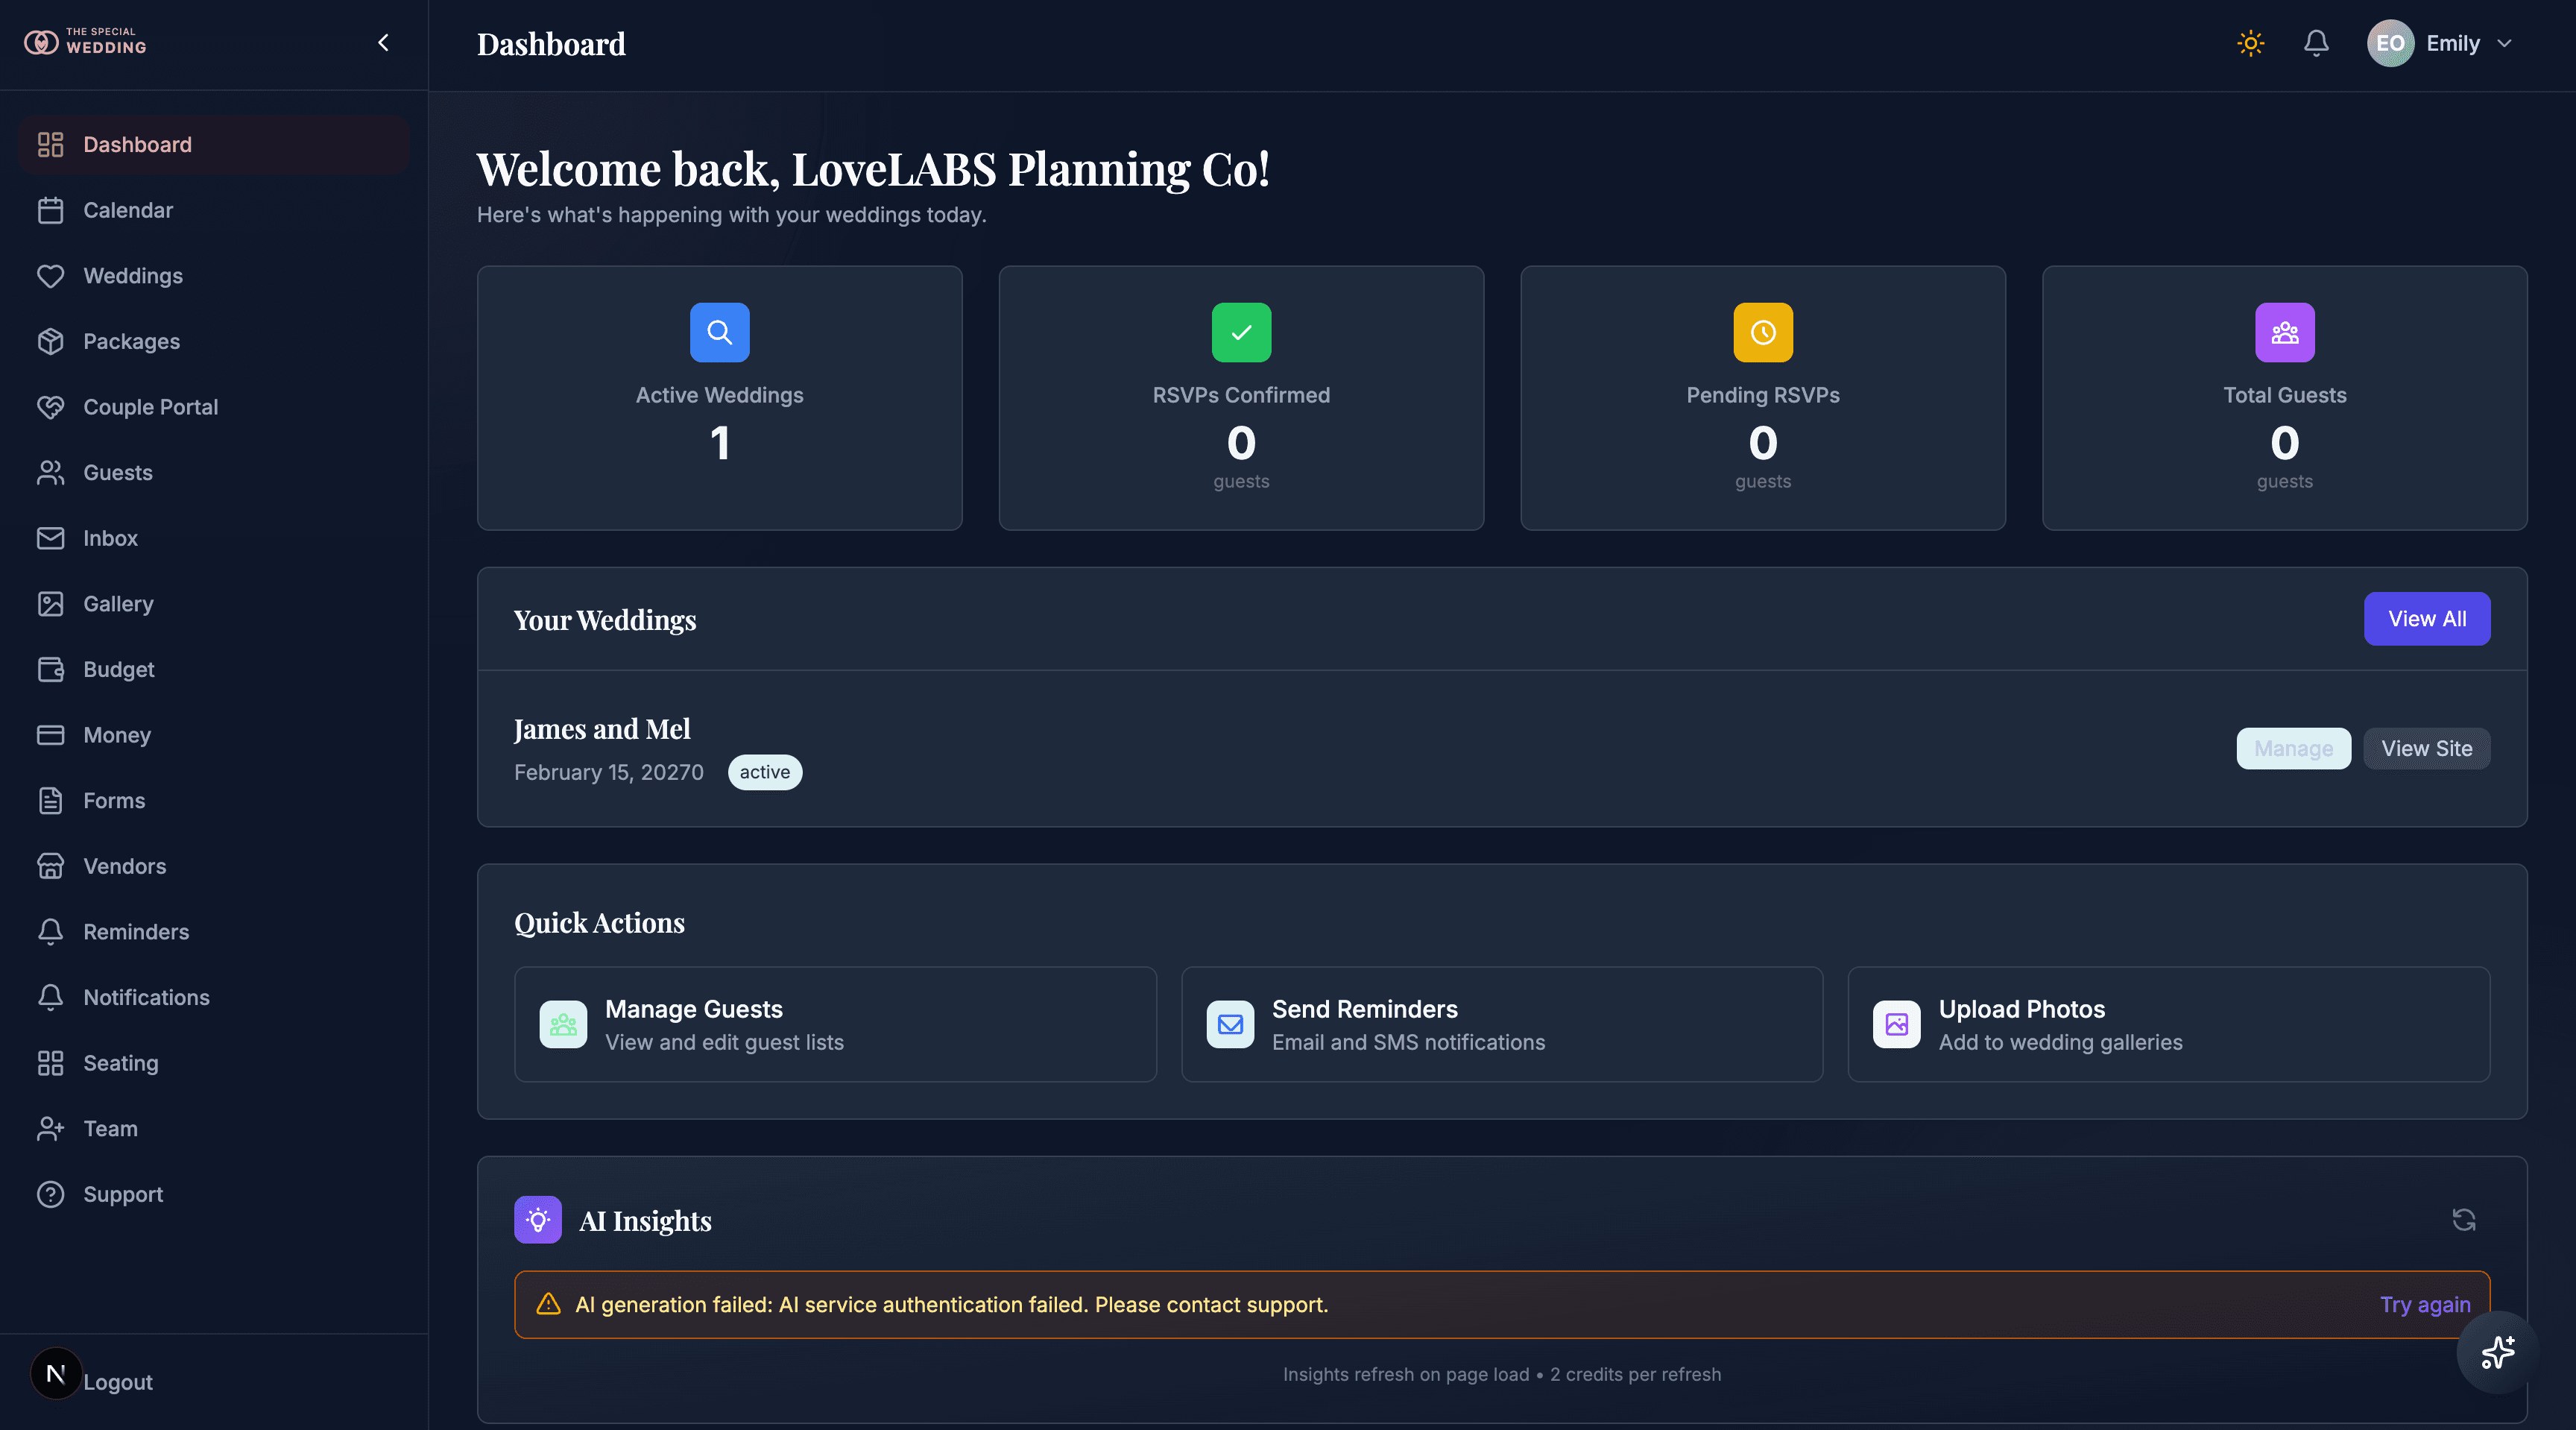This screenshot has height=1430, width=2576.
Task: Open the Upload Photos quick action
Action: [x=2167, y=1024]
